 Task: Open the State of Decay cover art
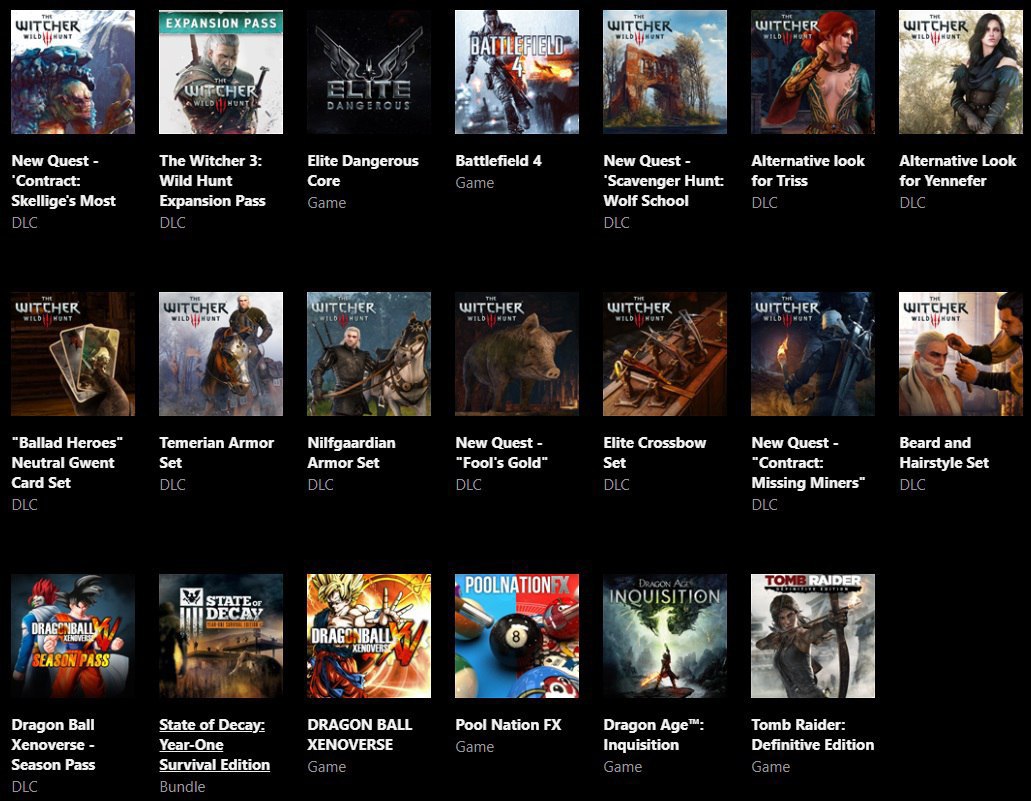[221, 636]
